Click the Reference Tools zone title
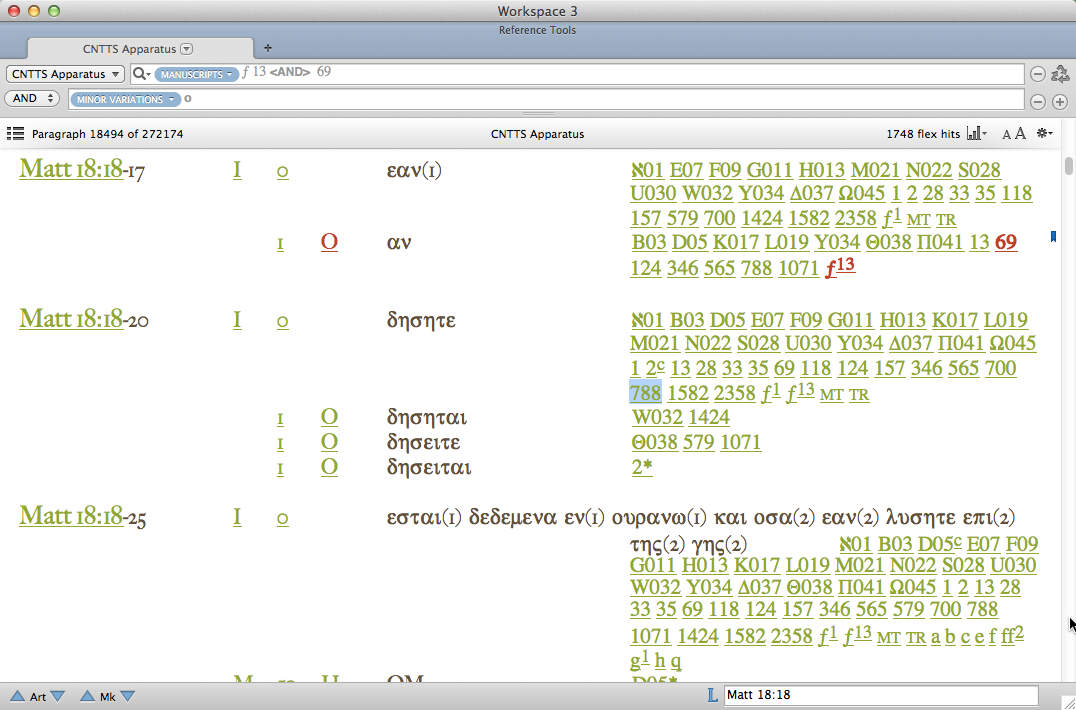Screen dimensions: 1076x710 537,30
